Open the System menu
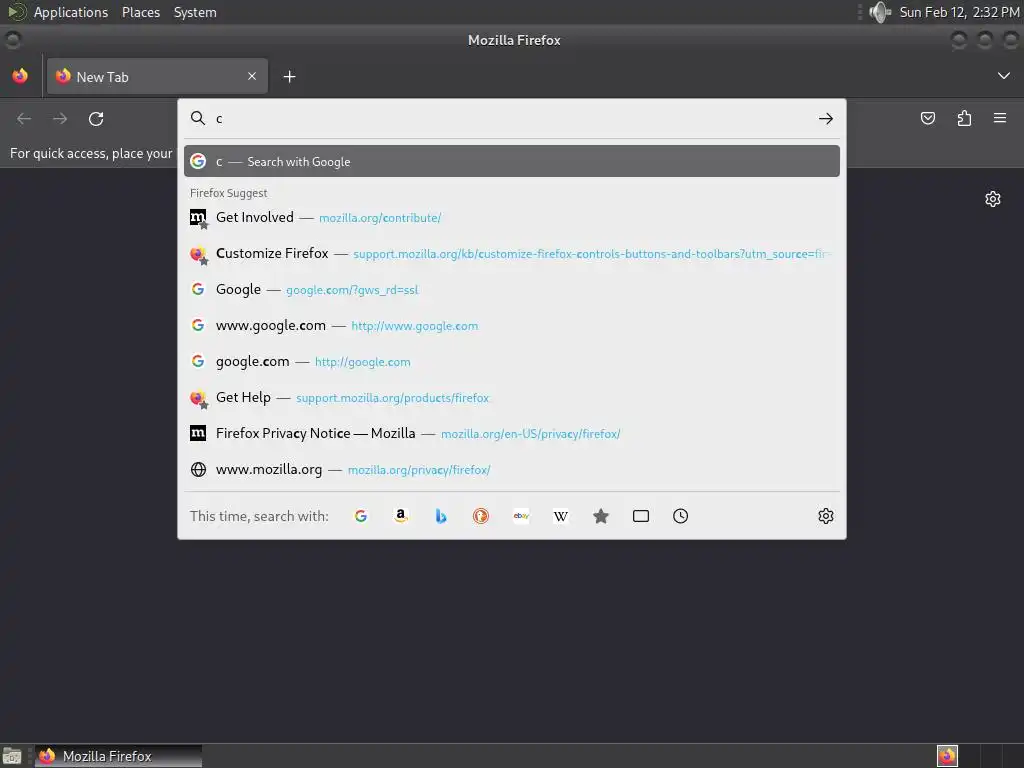 click(195, 12)
